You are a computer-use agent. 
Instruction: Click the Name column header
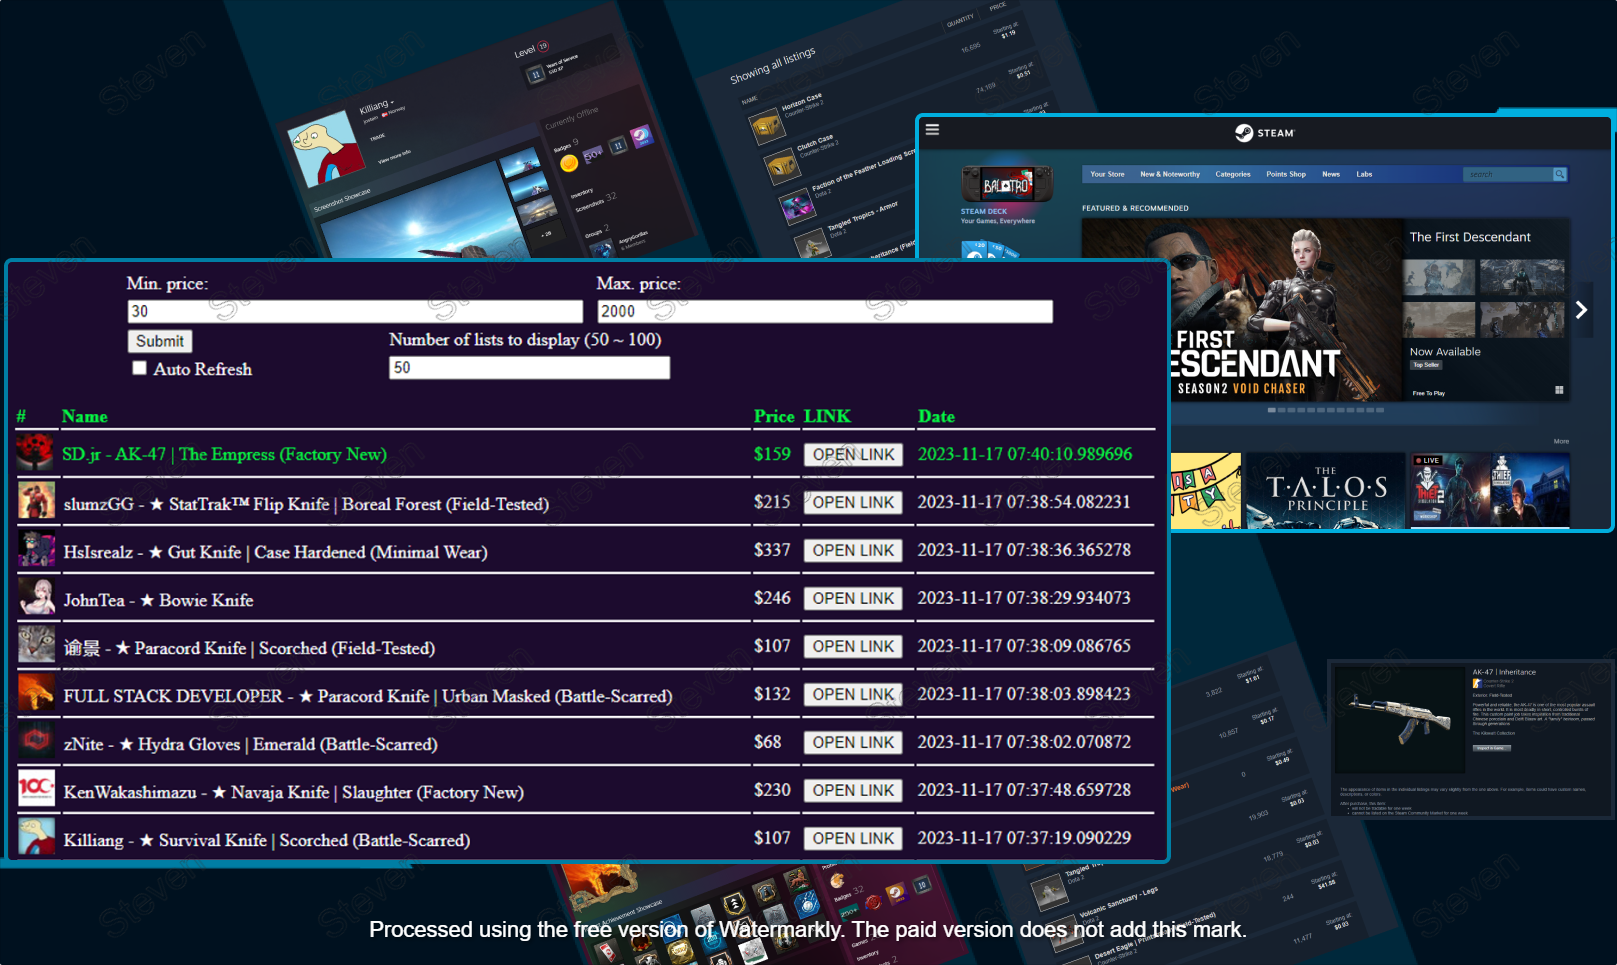(85, 416)
